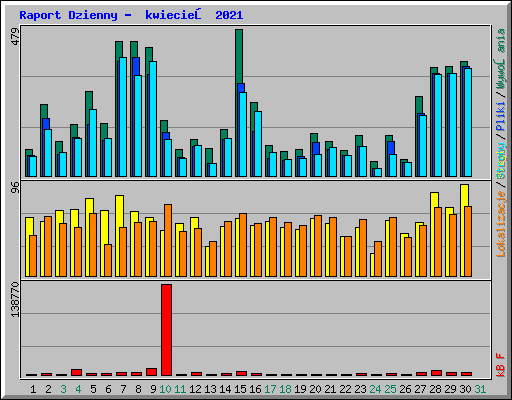The width and height of the screenshot is (512, 400).
Task: Click day label "20" on the x-axis
Action: click(315, 389)
